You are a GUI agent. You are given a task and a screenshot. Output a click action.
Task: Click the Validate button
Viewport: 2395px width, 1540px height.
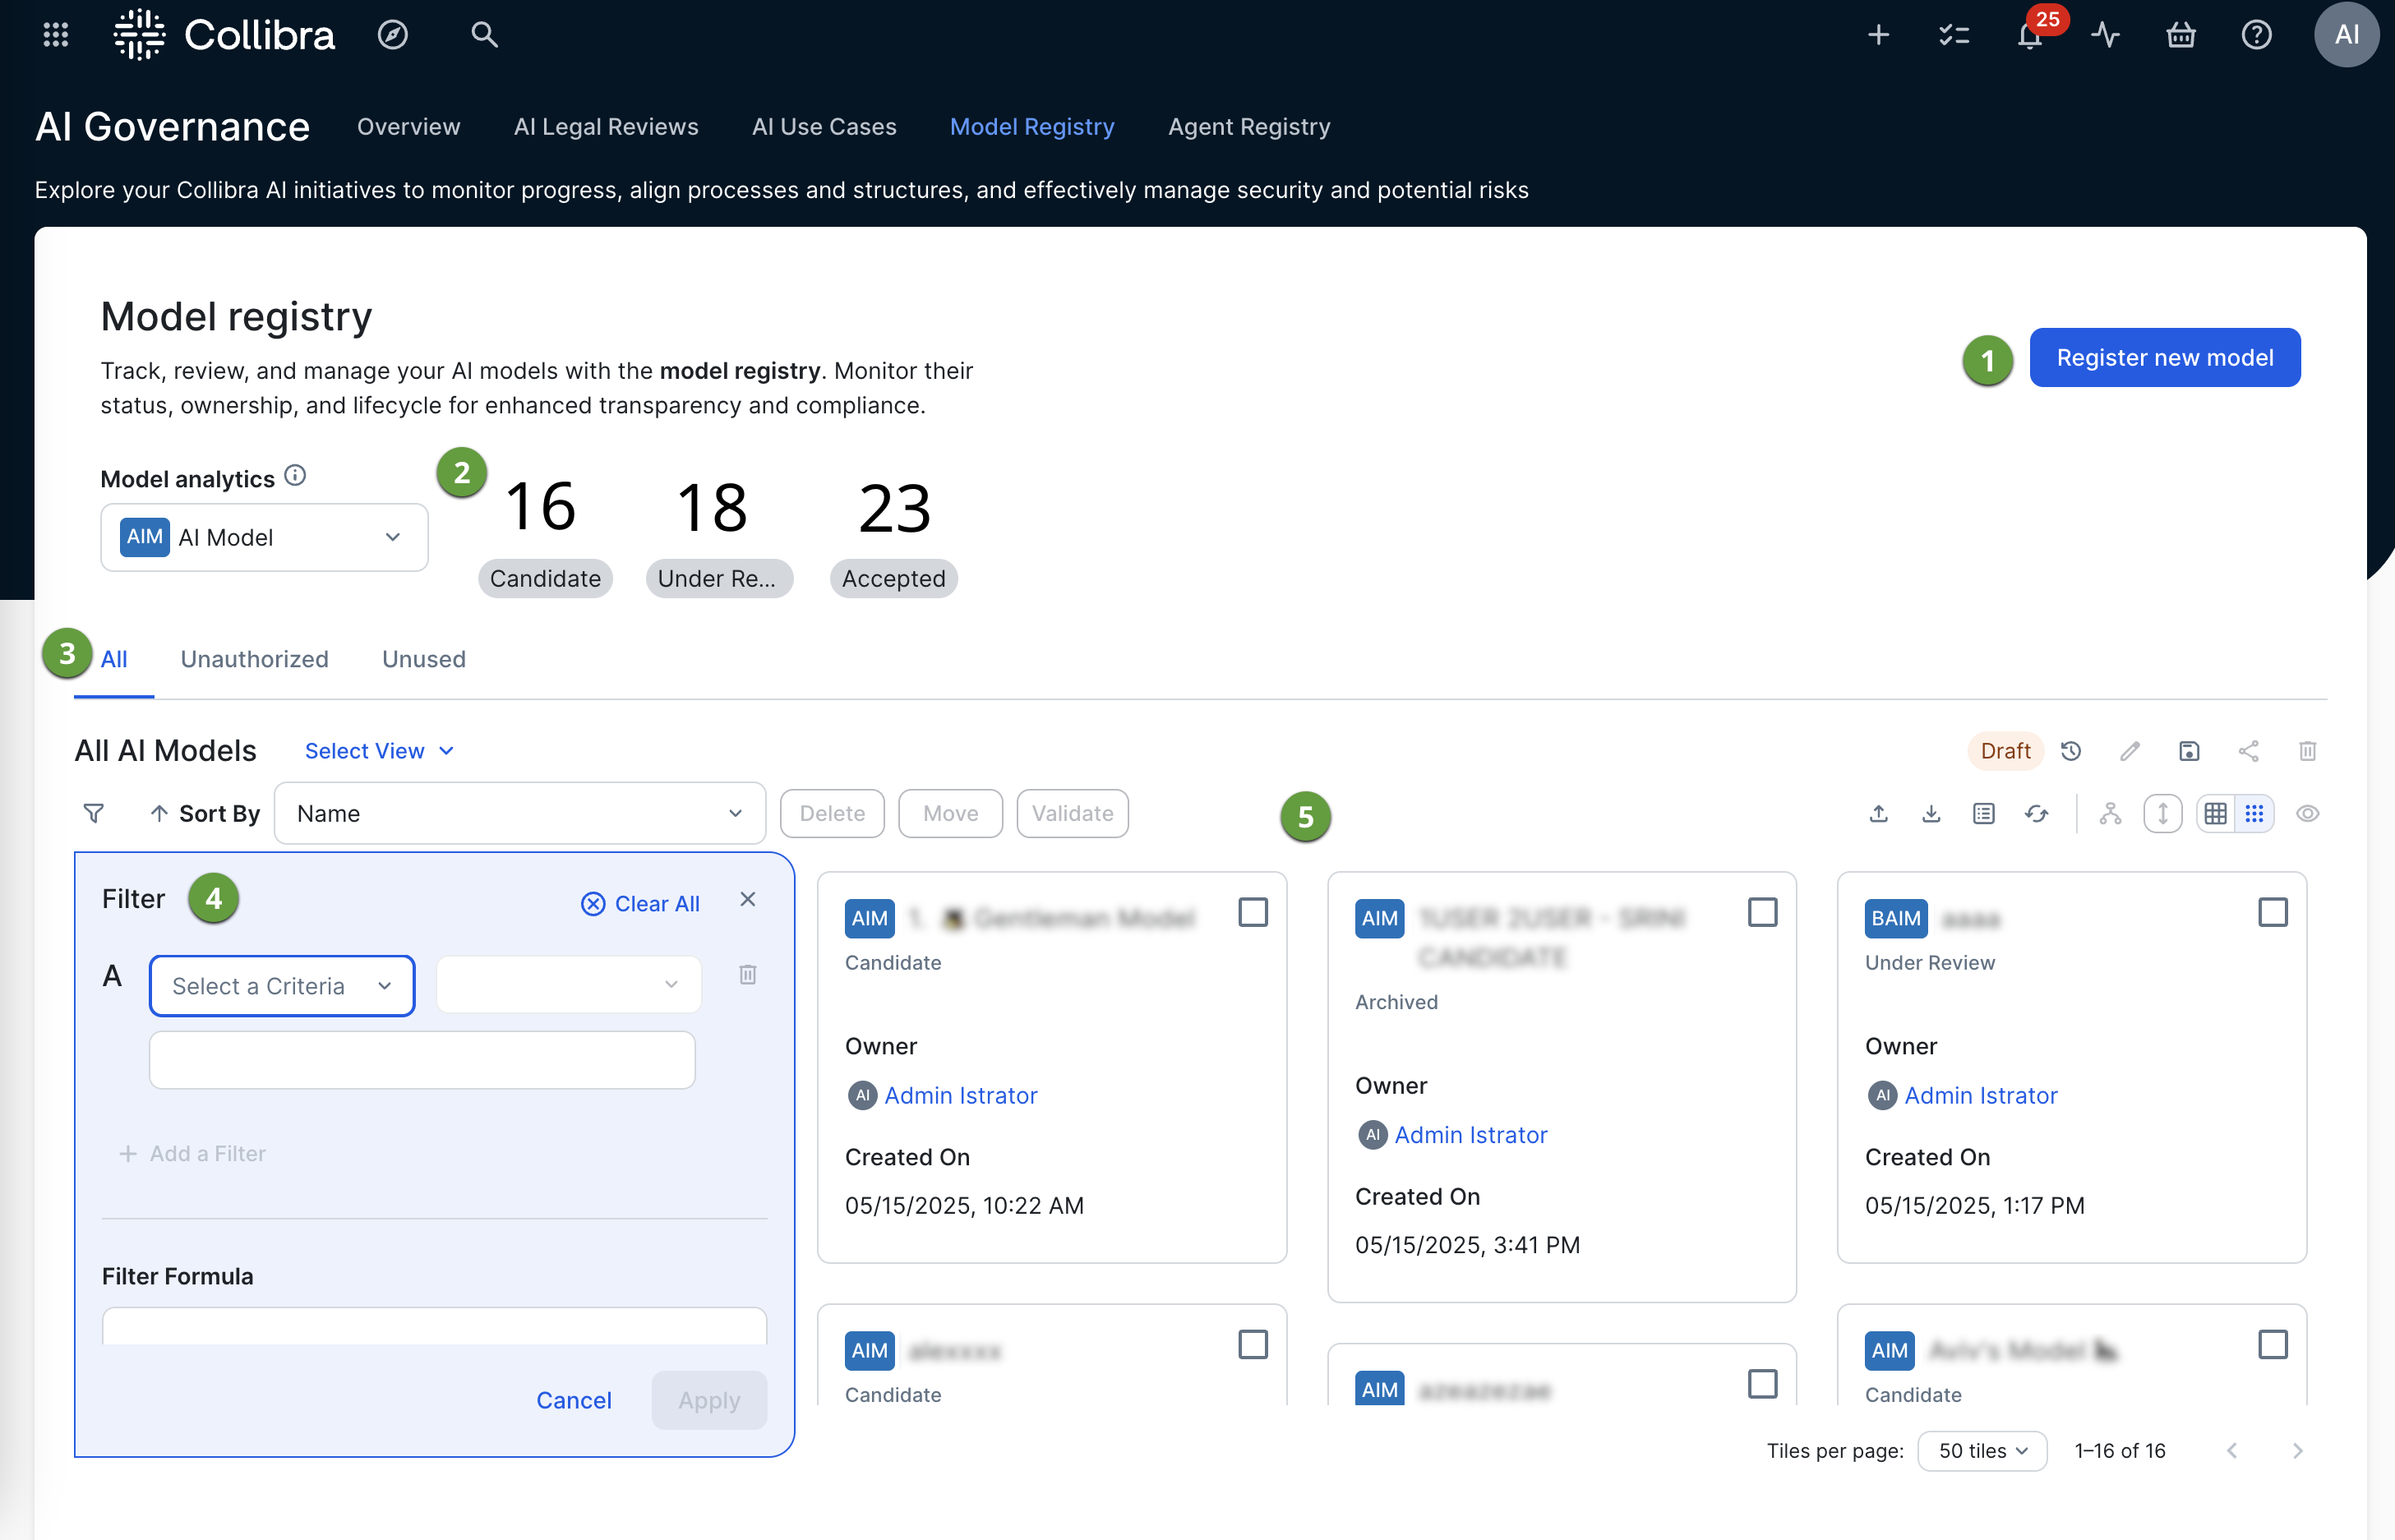coord(1072,813)
